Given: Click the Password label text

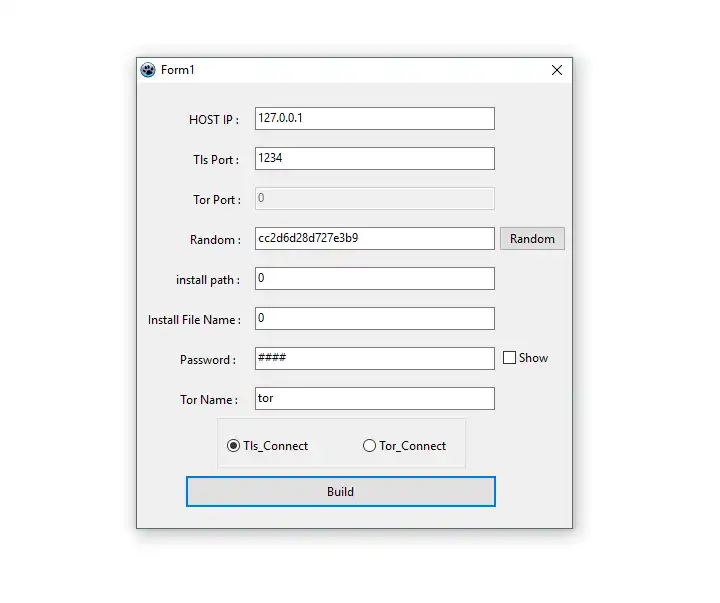Looking at the screenshot, I should [x=208, y=360].
